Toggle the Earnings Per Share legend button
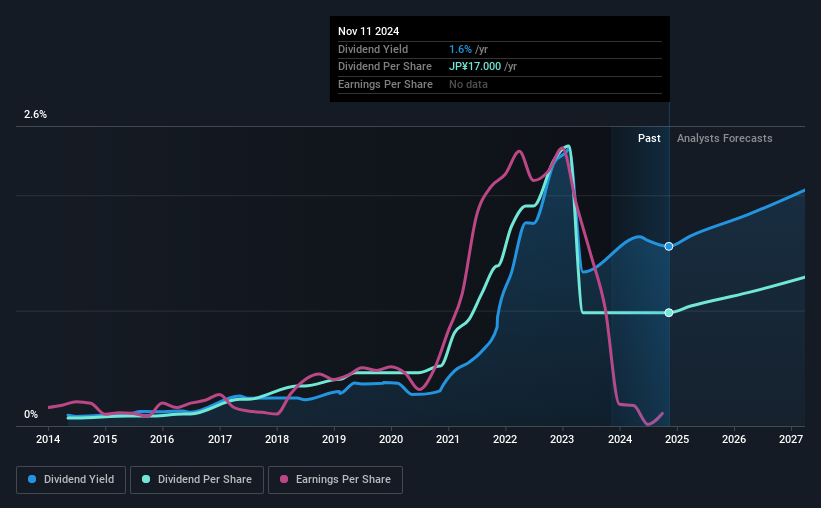The image size is (821, 508). click(x=335, y=480)
